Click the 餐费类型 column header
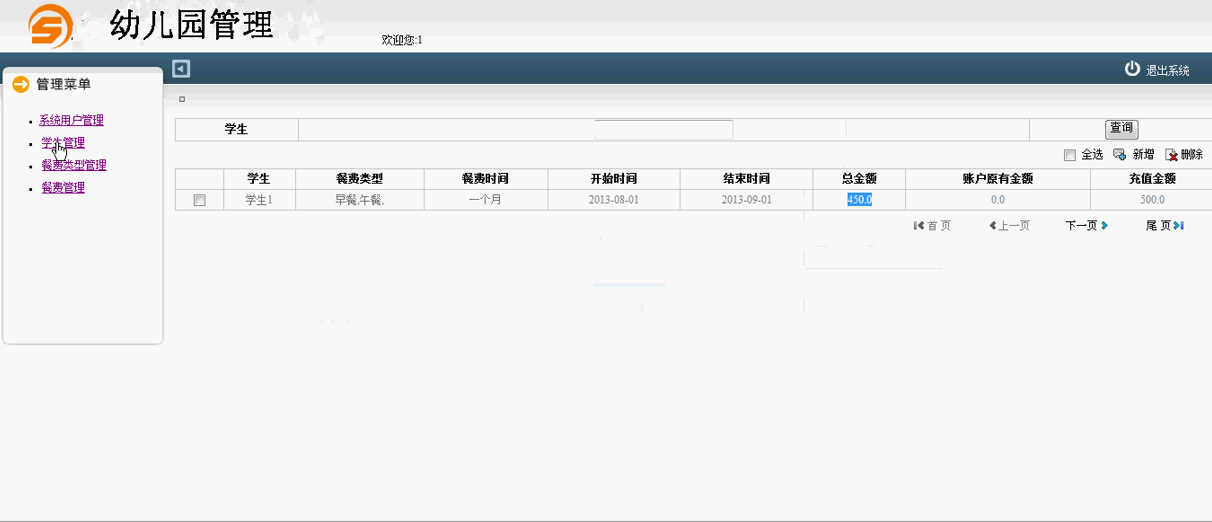This screenshot has width=1212, height=522. (x=359, y=179)
